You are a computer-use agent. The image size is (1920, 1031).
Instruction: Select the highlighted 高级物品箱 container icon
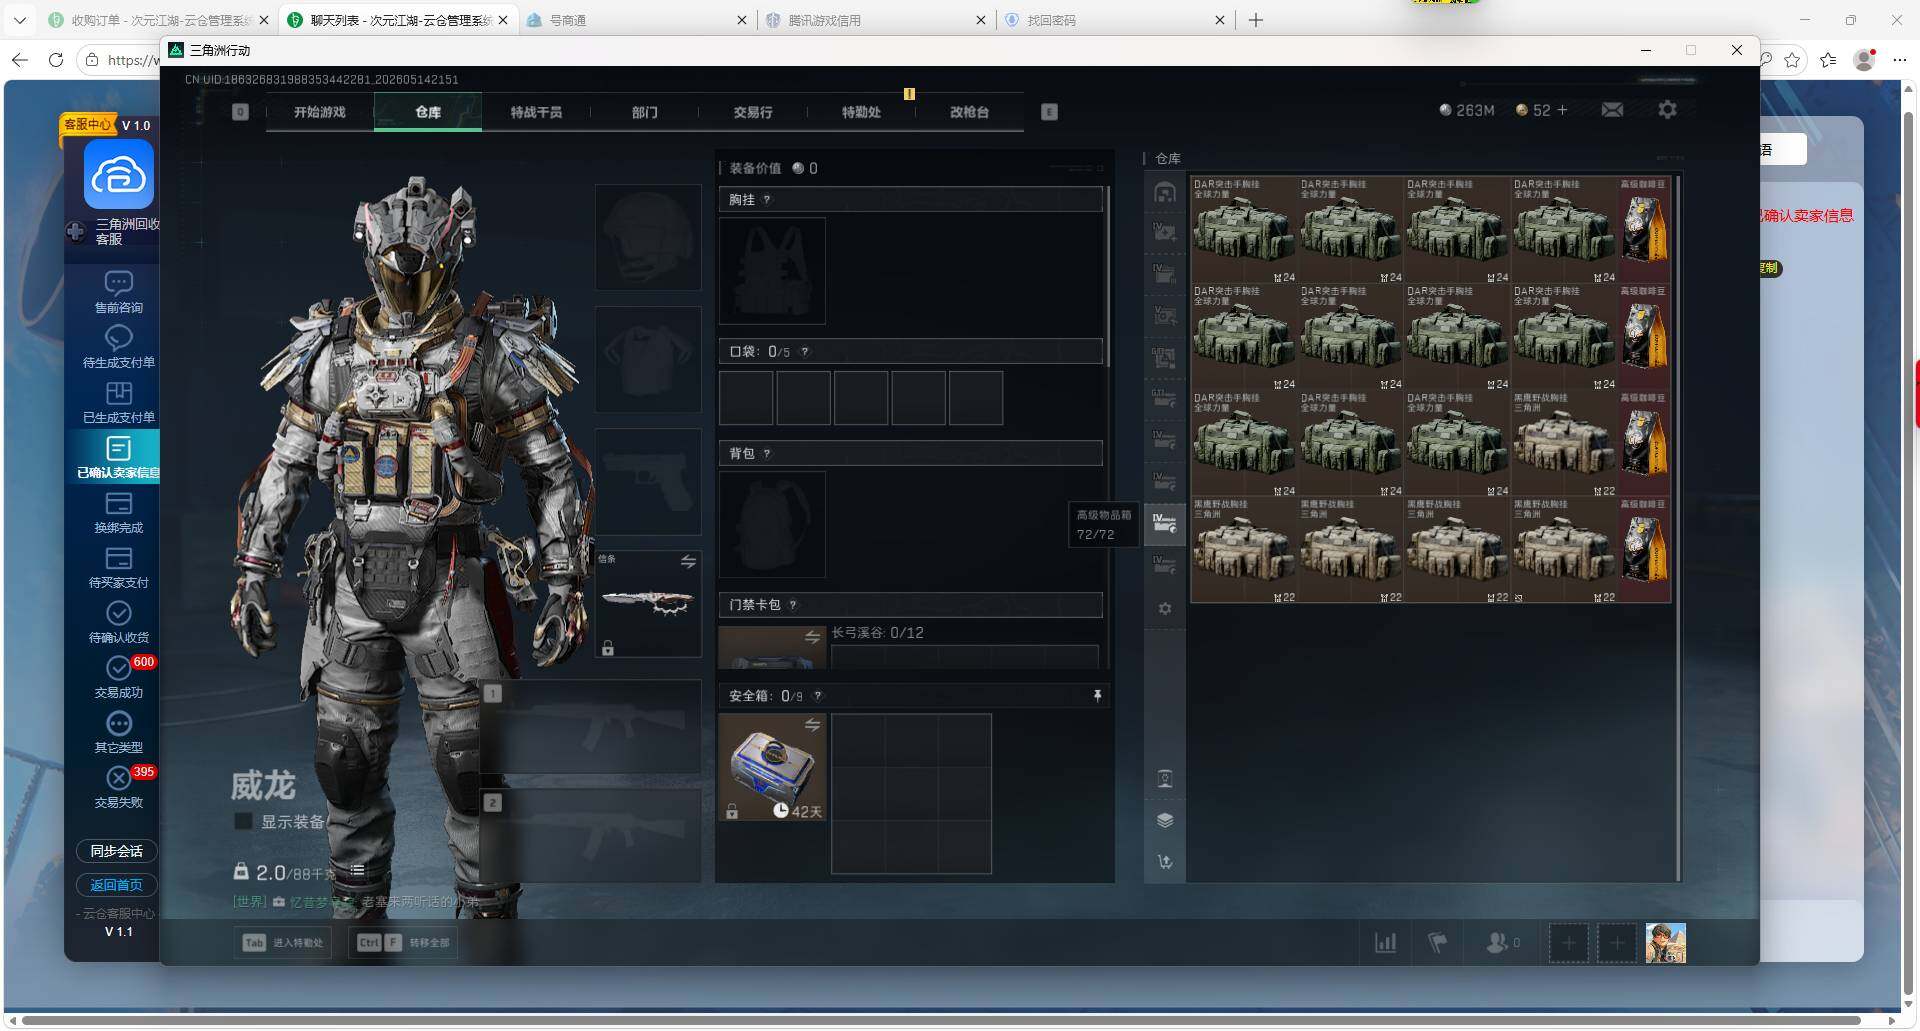click(1165, 523)
